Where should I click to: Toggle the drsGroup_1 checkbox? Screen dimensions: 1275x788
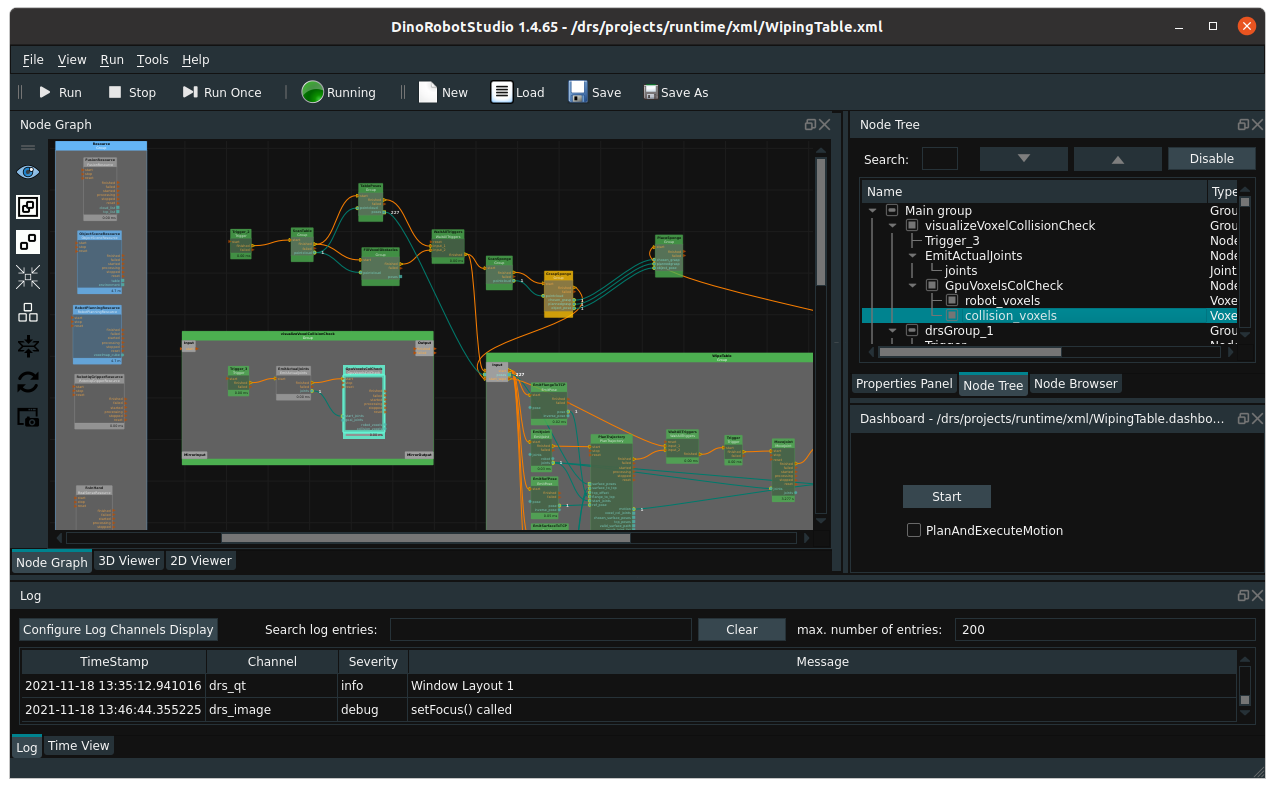[x=912, y=330]
